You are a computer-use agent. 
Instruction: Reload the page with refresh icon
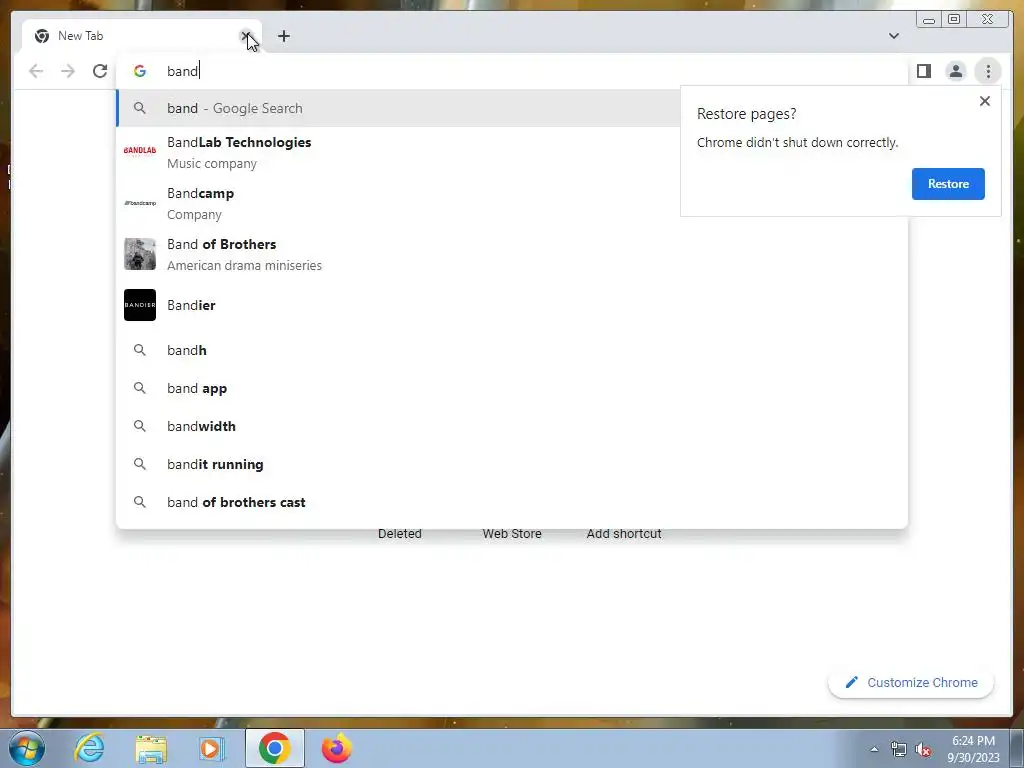click(x=100, y=71)
